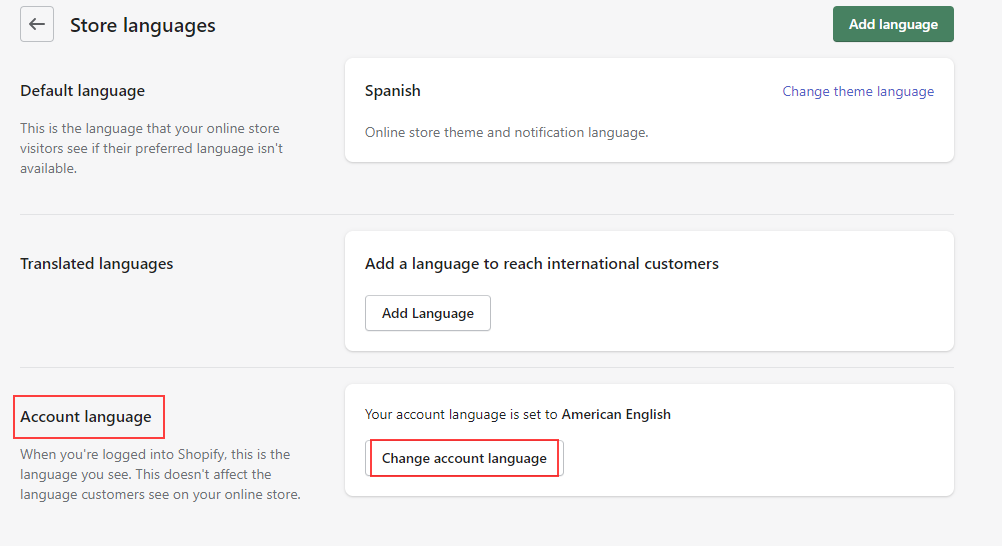
Task: Click the Spanish default language label
Action: 392,91
